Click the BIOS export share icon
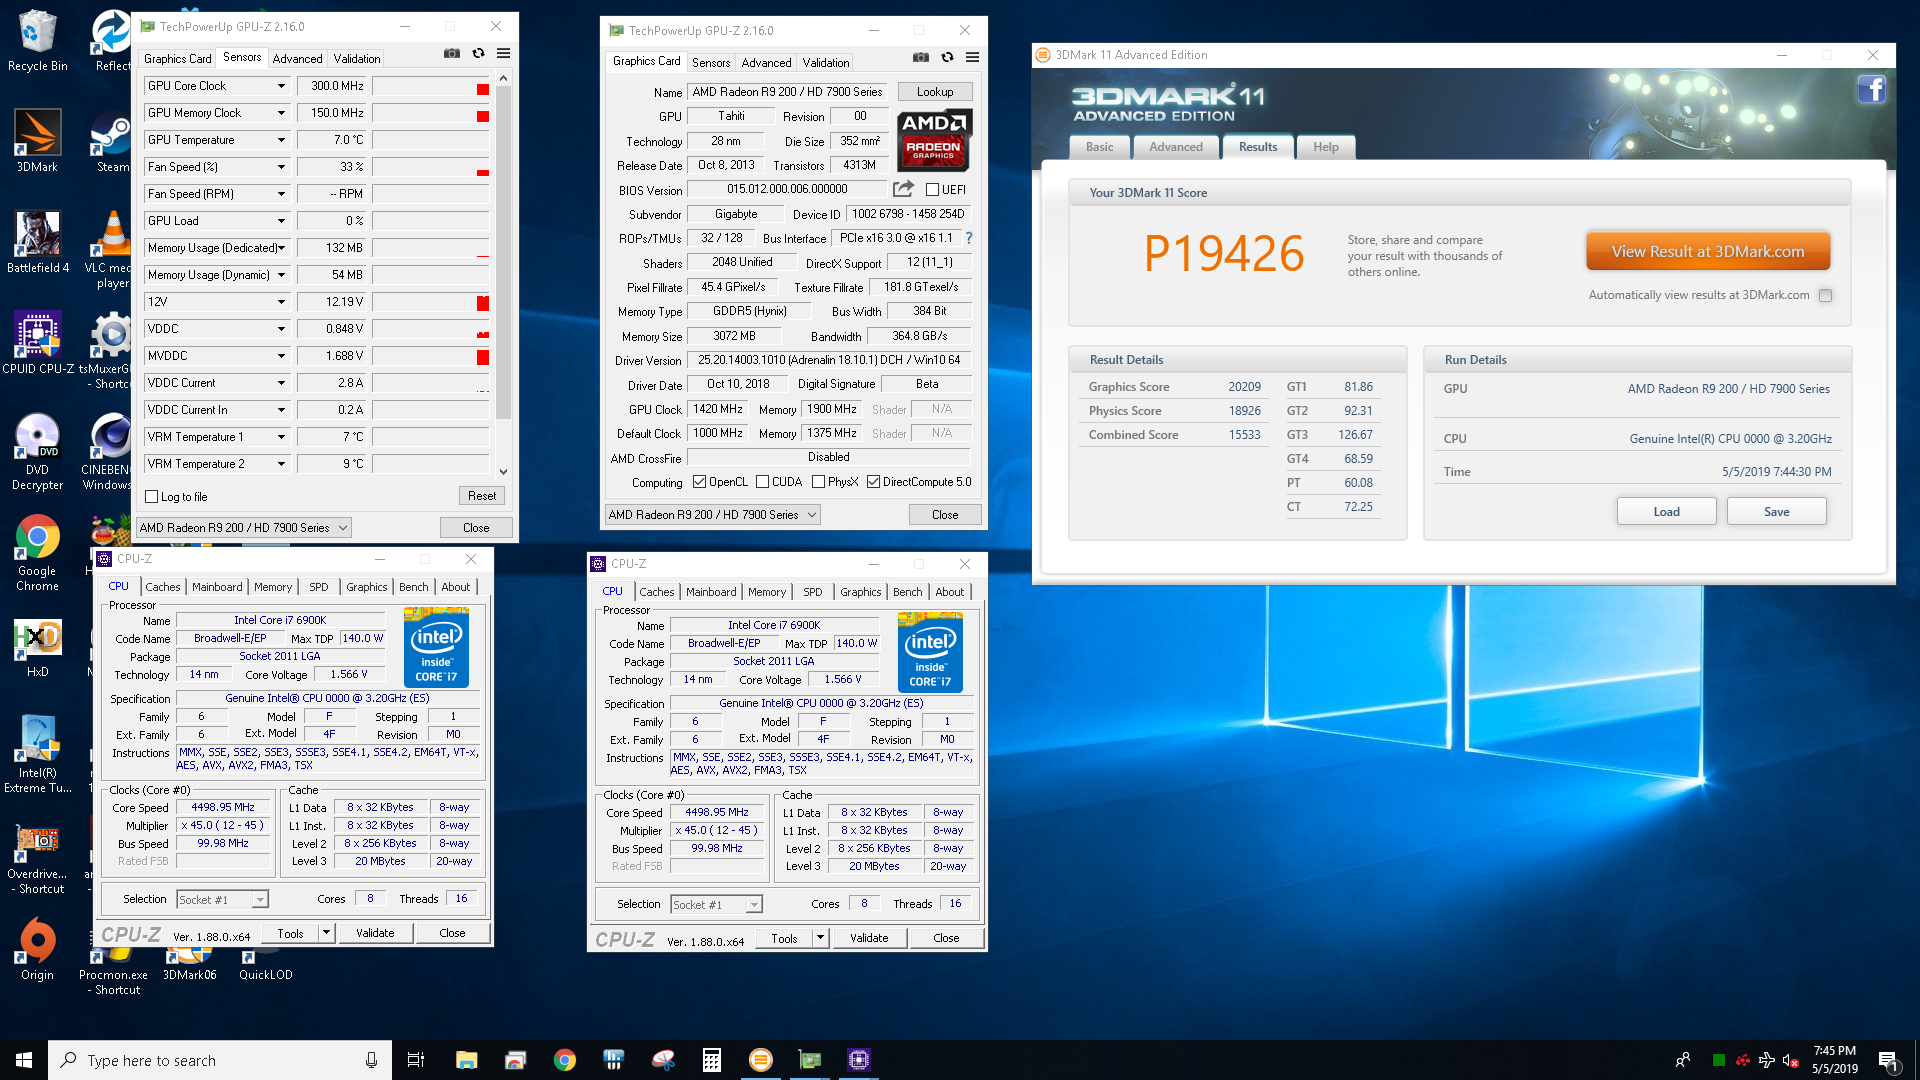The width and height of the screenshot is (1920, 1080). click(x=903, y=189)
